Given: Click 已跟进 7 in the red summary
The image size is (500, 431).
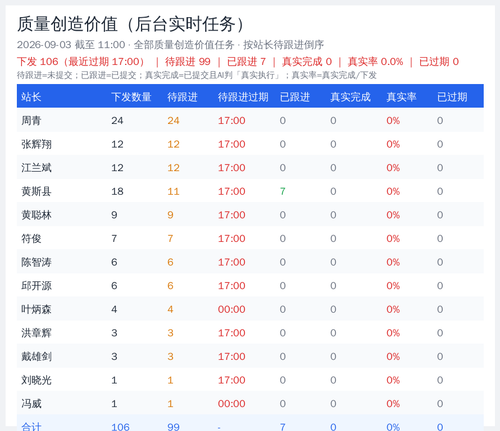Looking at the screenshot, I should coord(246,62).
